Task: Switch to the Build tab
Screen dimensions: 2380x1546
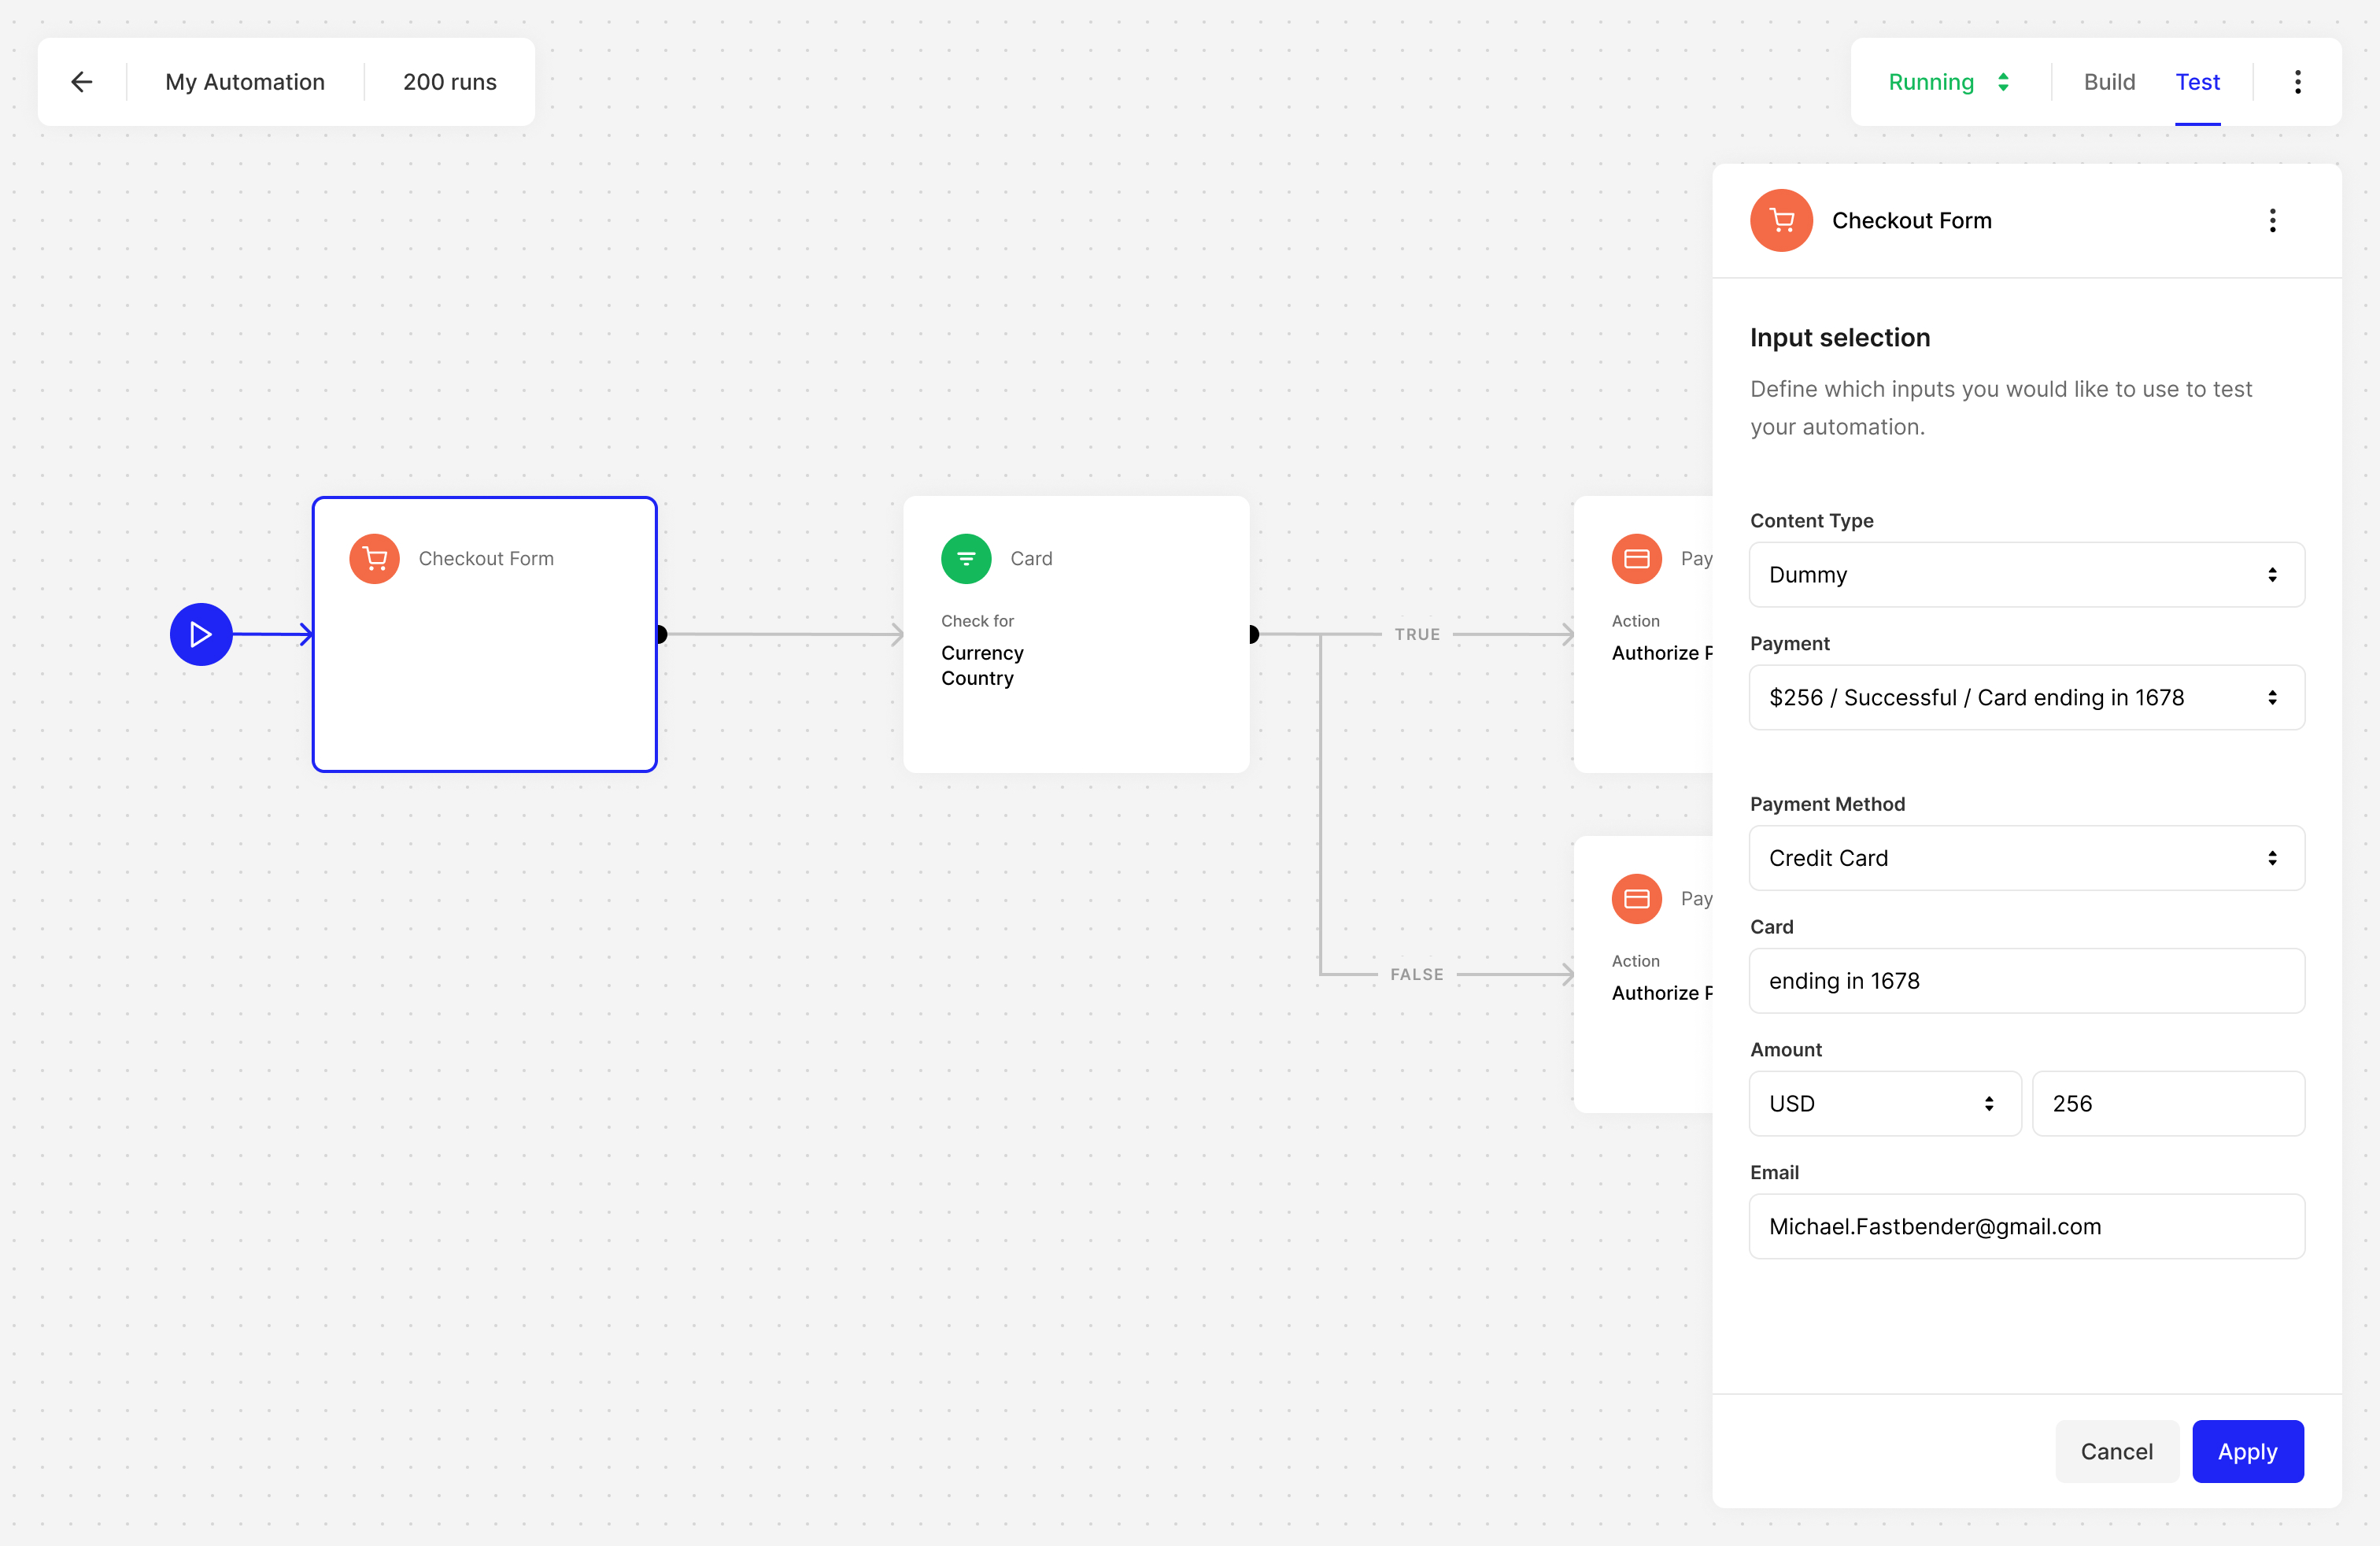Action: point(2109,82)
